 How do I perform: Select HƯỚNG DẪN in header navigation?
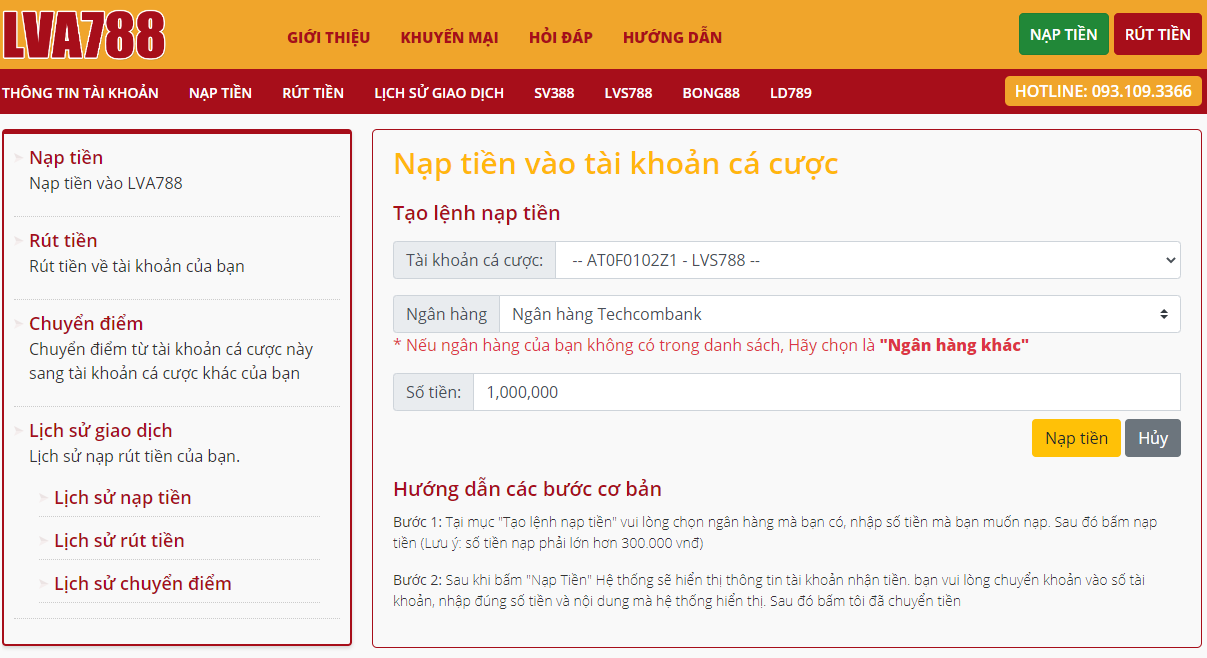(672, 37)
